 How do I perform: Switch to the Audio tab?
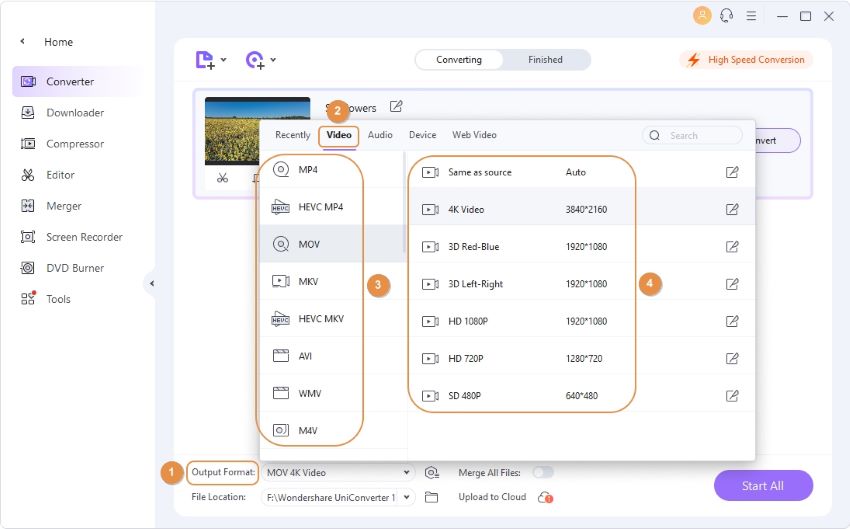(380, 135)
